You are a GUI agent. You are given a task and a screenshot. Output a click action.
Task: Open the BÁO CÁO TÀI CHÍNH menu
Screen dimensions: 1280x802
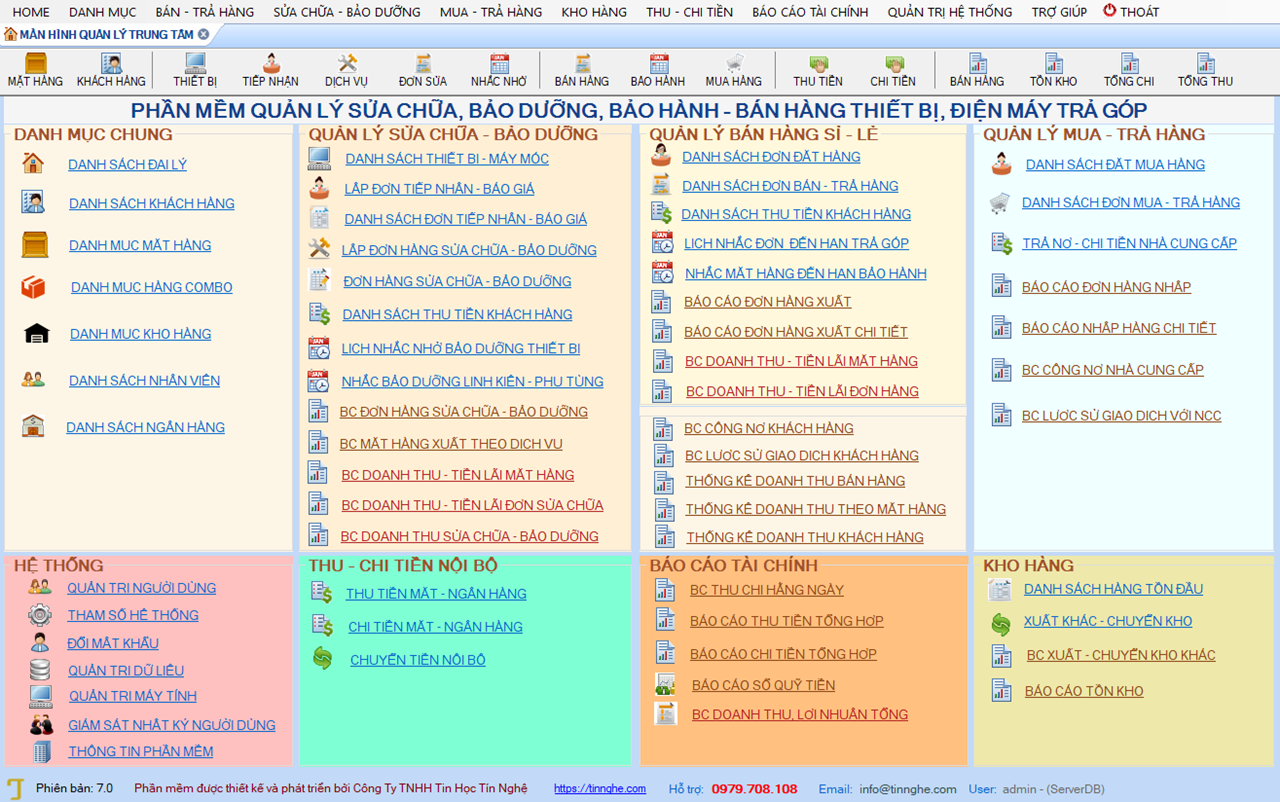[x=810, y=12]
